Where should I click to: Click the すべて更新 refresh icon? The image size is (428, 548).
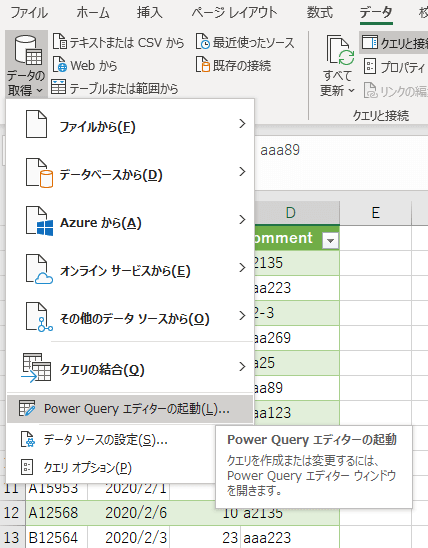point(340,51)
